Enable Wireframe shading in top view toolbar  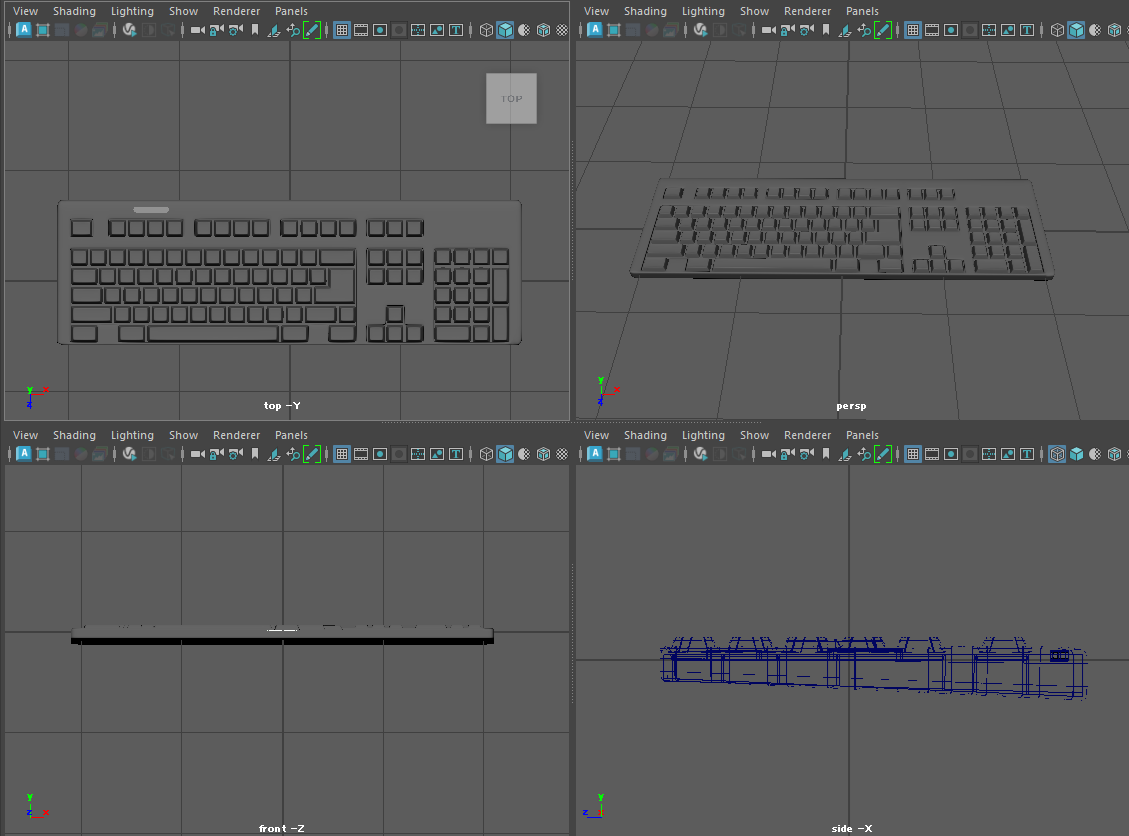pos(486,30)
